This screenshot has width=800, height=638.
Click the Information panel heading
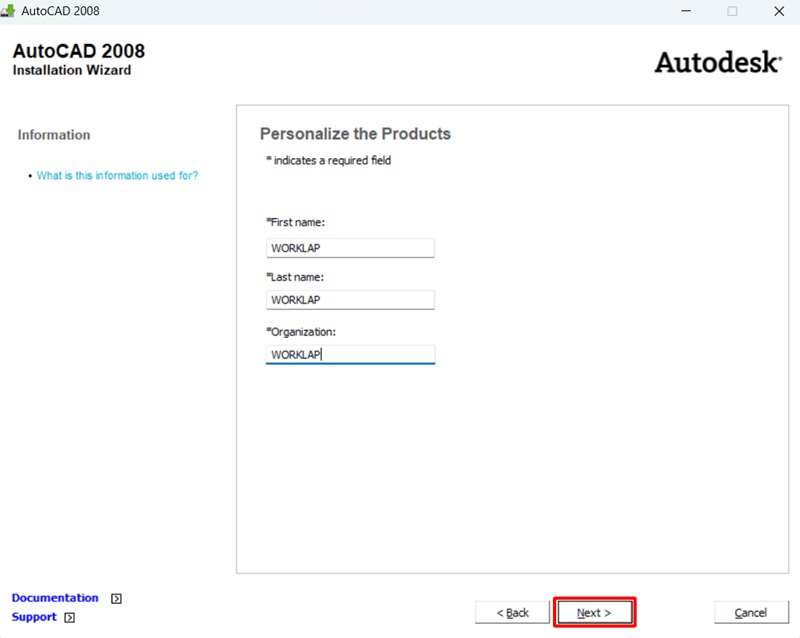pos(54,135)
